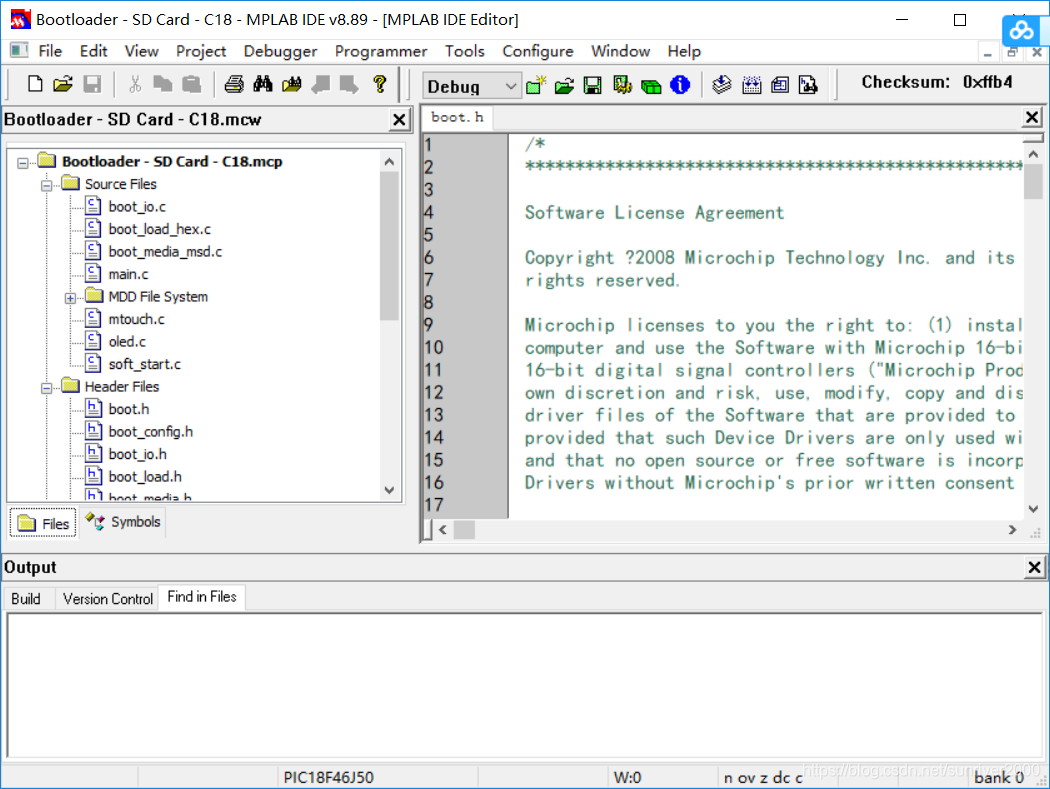The height and width of the screenshot is (789, 1050).
Task: Click the New Project icon
Action: click(x=536, y=85)
